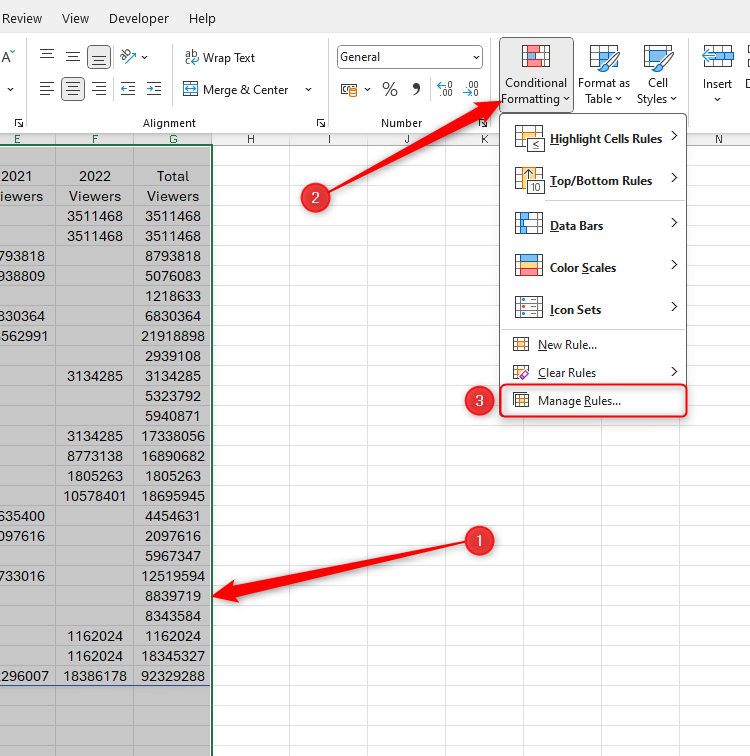Open the Conditional Formatting menu button
The height and width of the screenshot is (756, 750).
(536, 75)
